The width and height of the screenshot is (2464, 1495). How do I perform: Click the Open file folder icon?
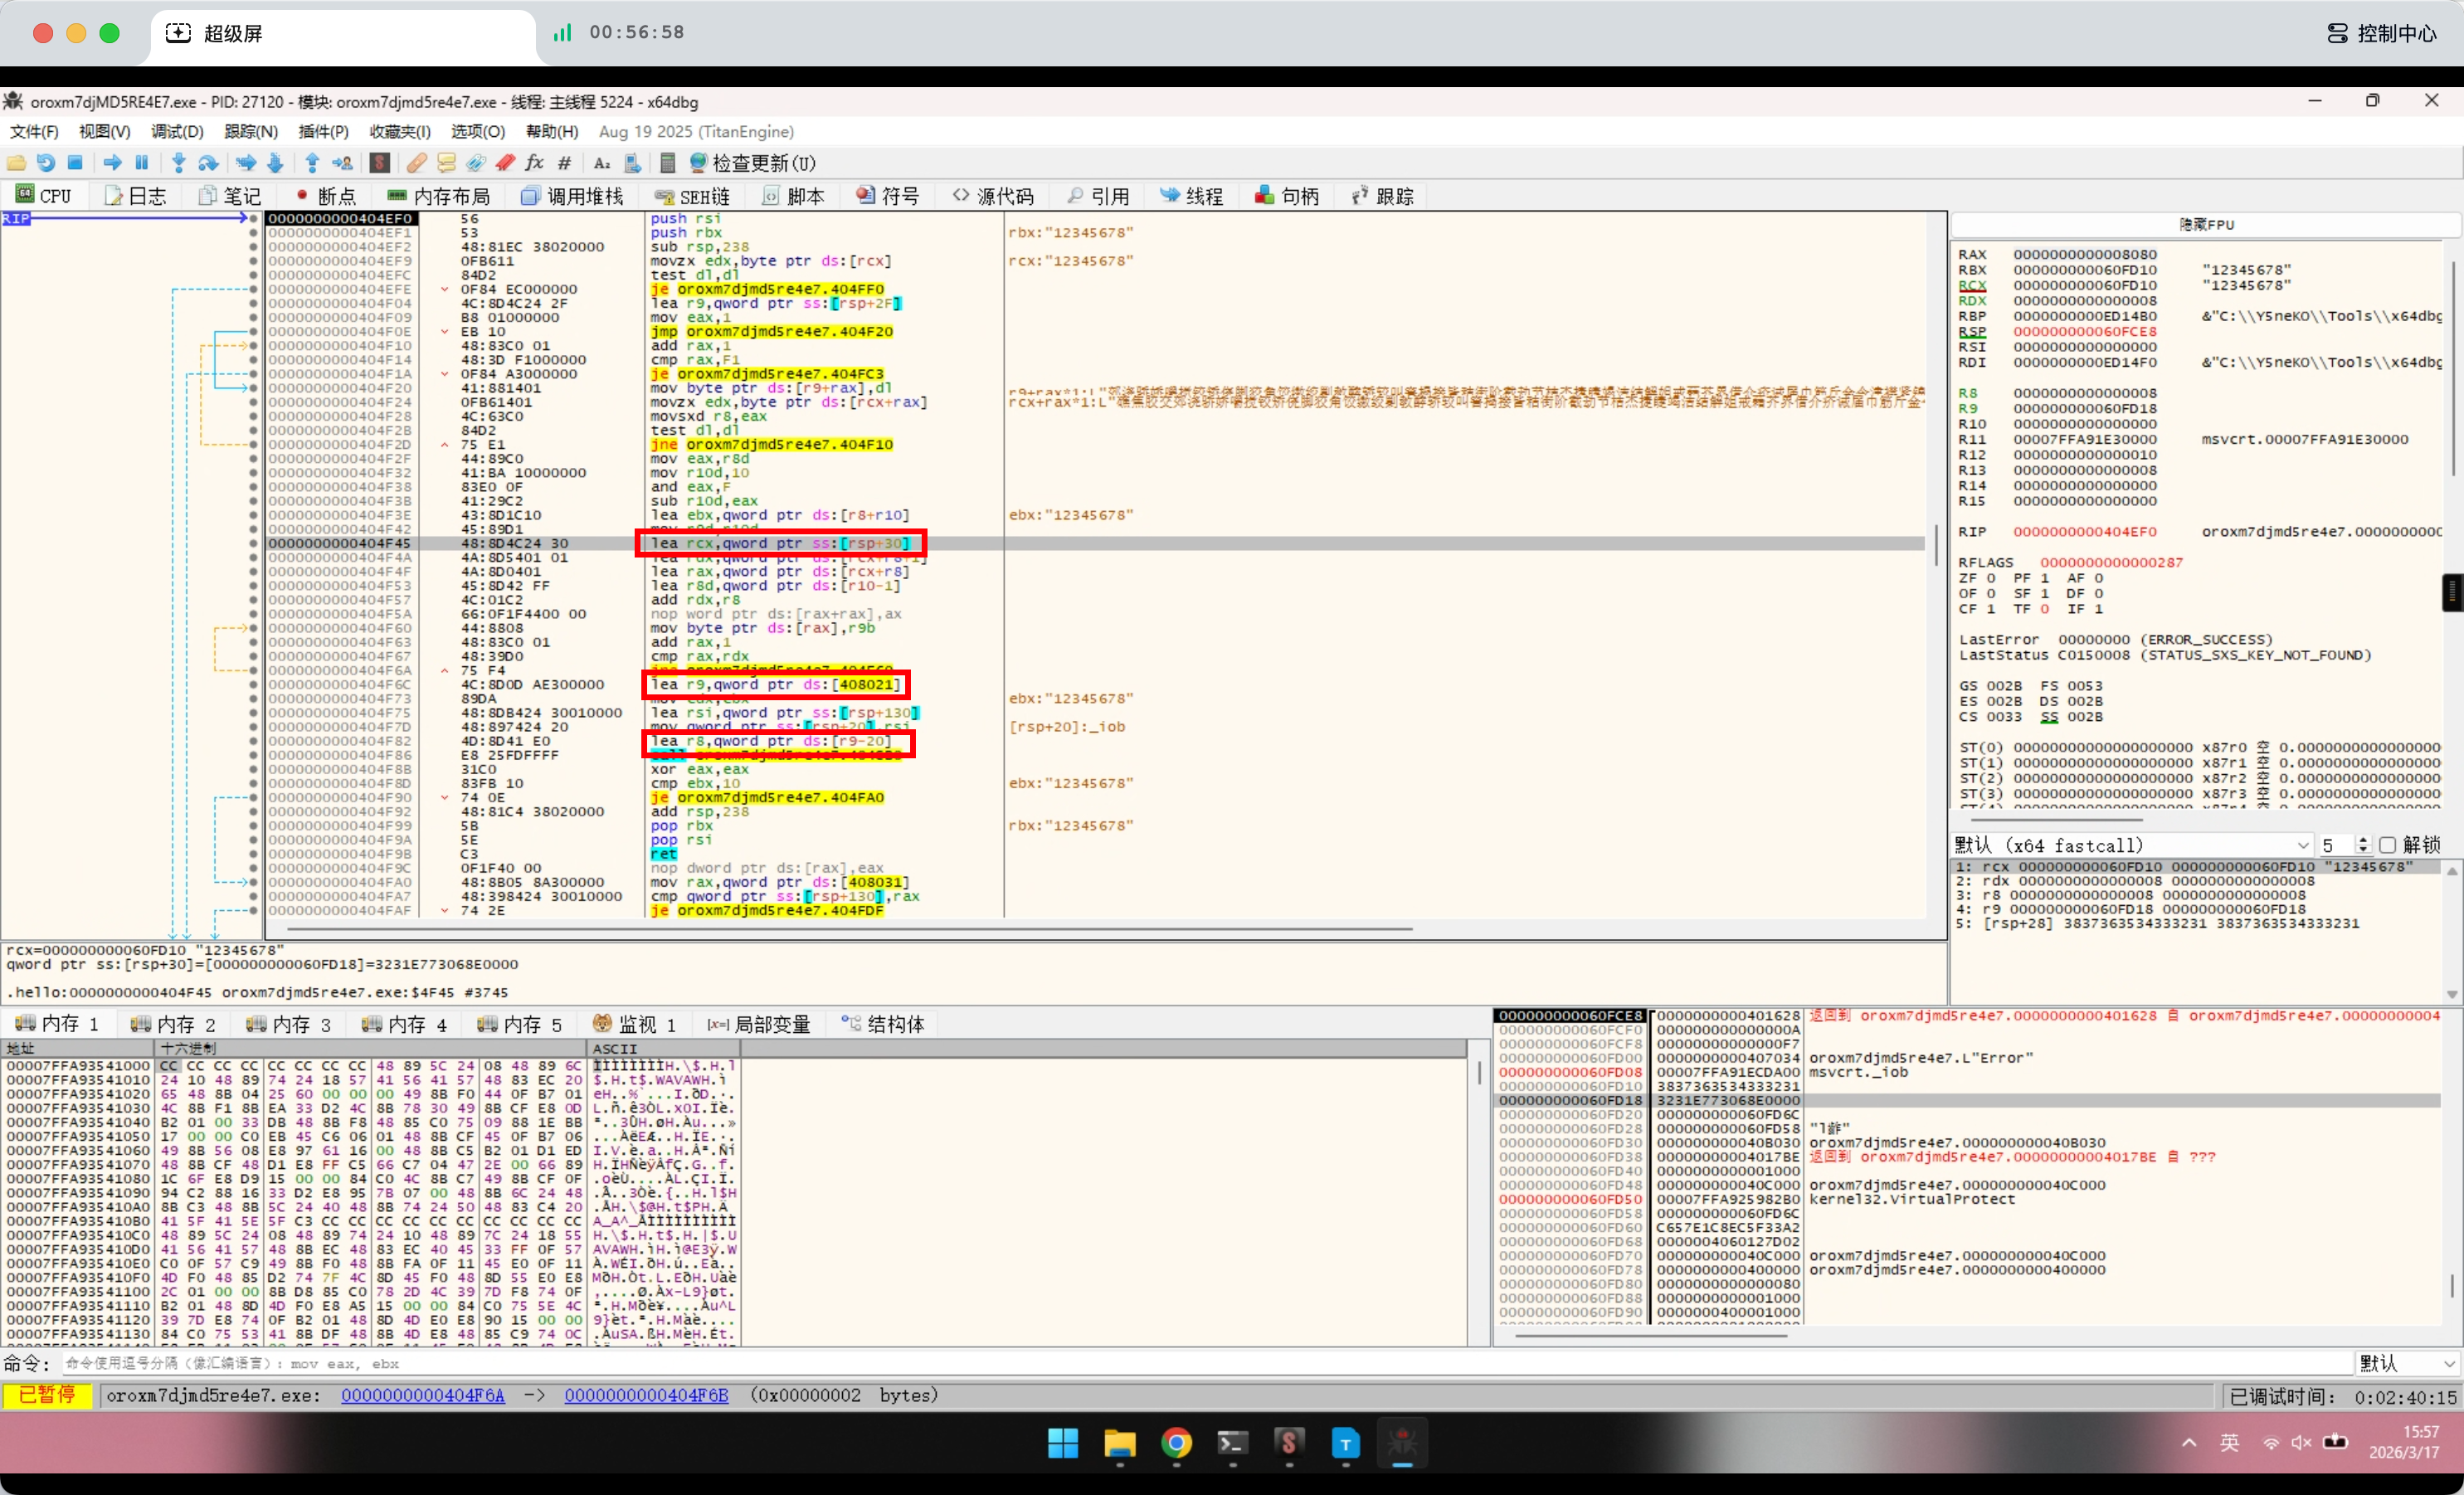pos(16,163)
